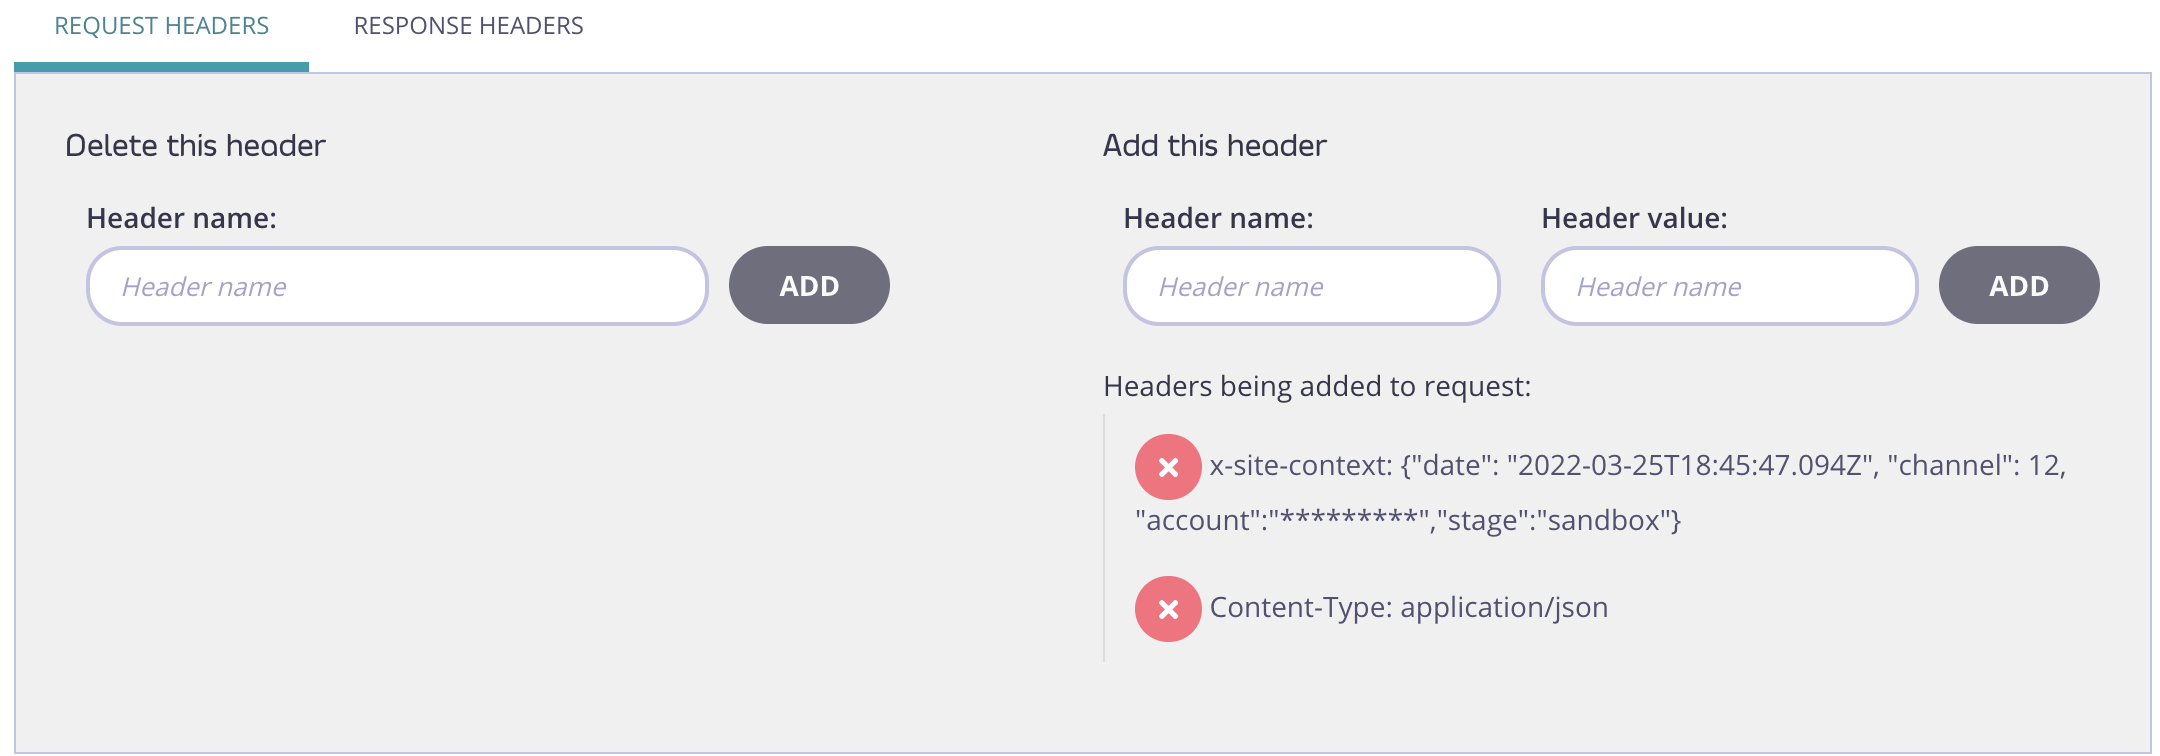The image size is (2160, 756).
Task: Click the 'Header value:' label
Action: pos(1634,219)
